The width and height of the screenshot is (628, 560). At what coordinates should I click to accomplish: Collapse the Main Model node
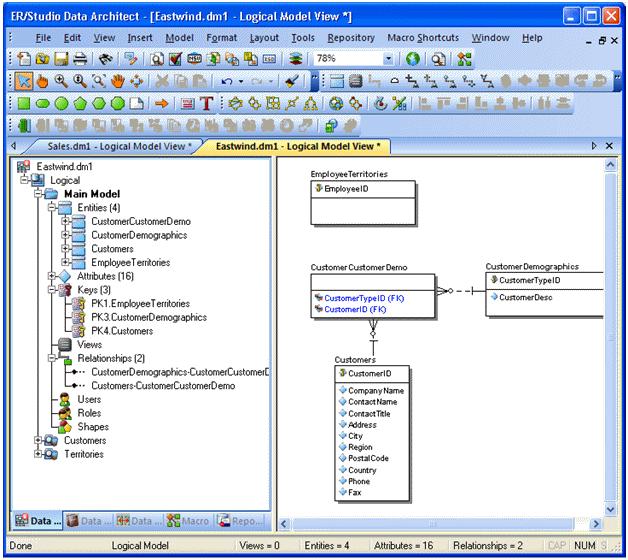(38, 194)
